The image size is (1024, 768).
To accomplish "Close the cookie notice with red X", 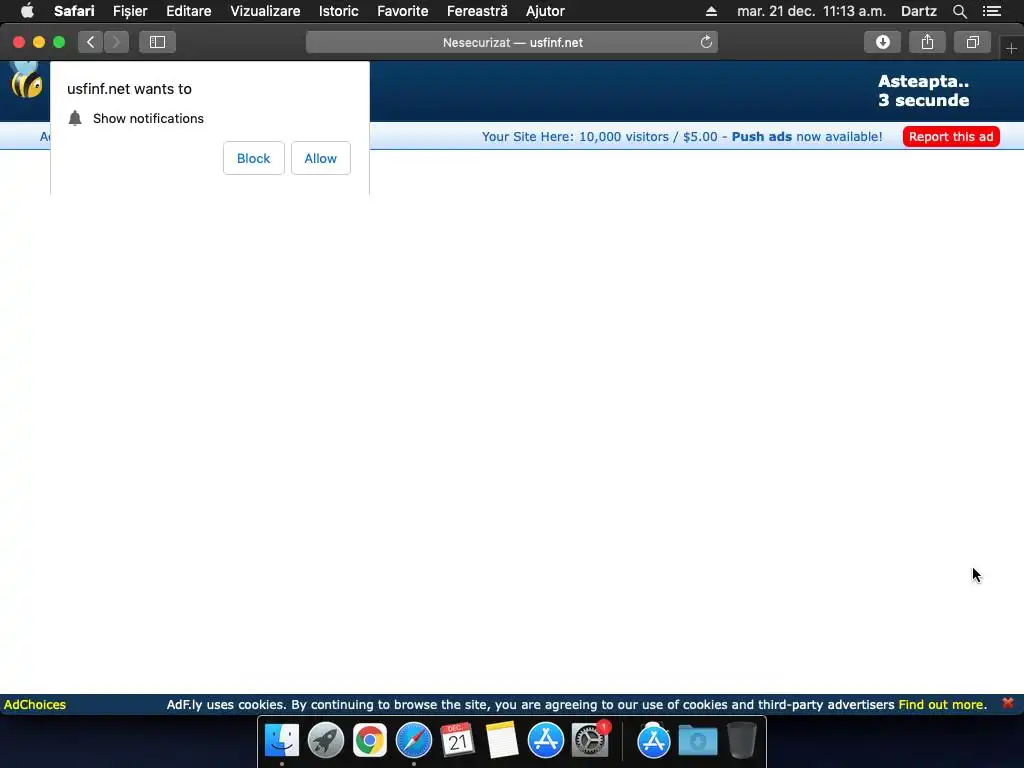I will 1008,703.
